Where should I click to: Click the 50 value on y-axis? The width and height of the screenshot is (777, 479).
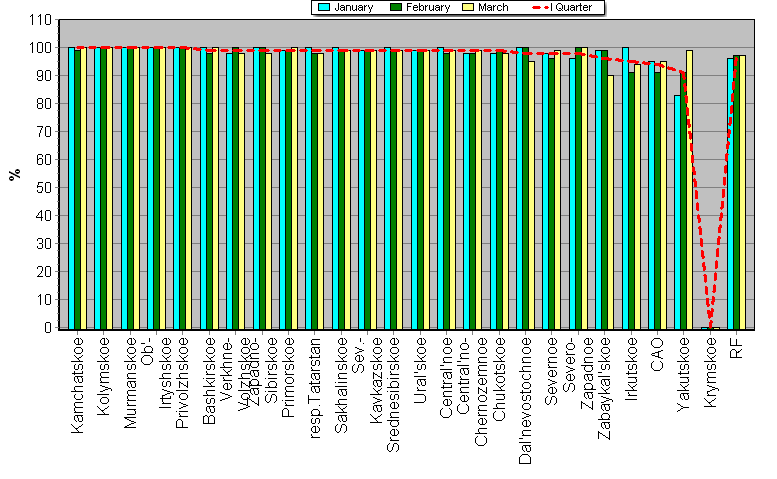(44, 188)
